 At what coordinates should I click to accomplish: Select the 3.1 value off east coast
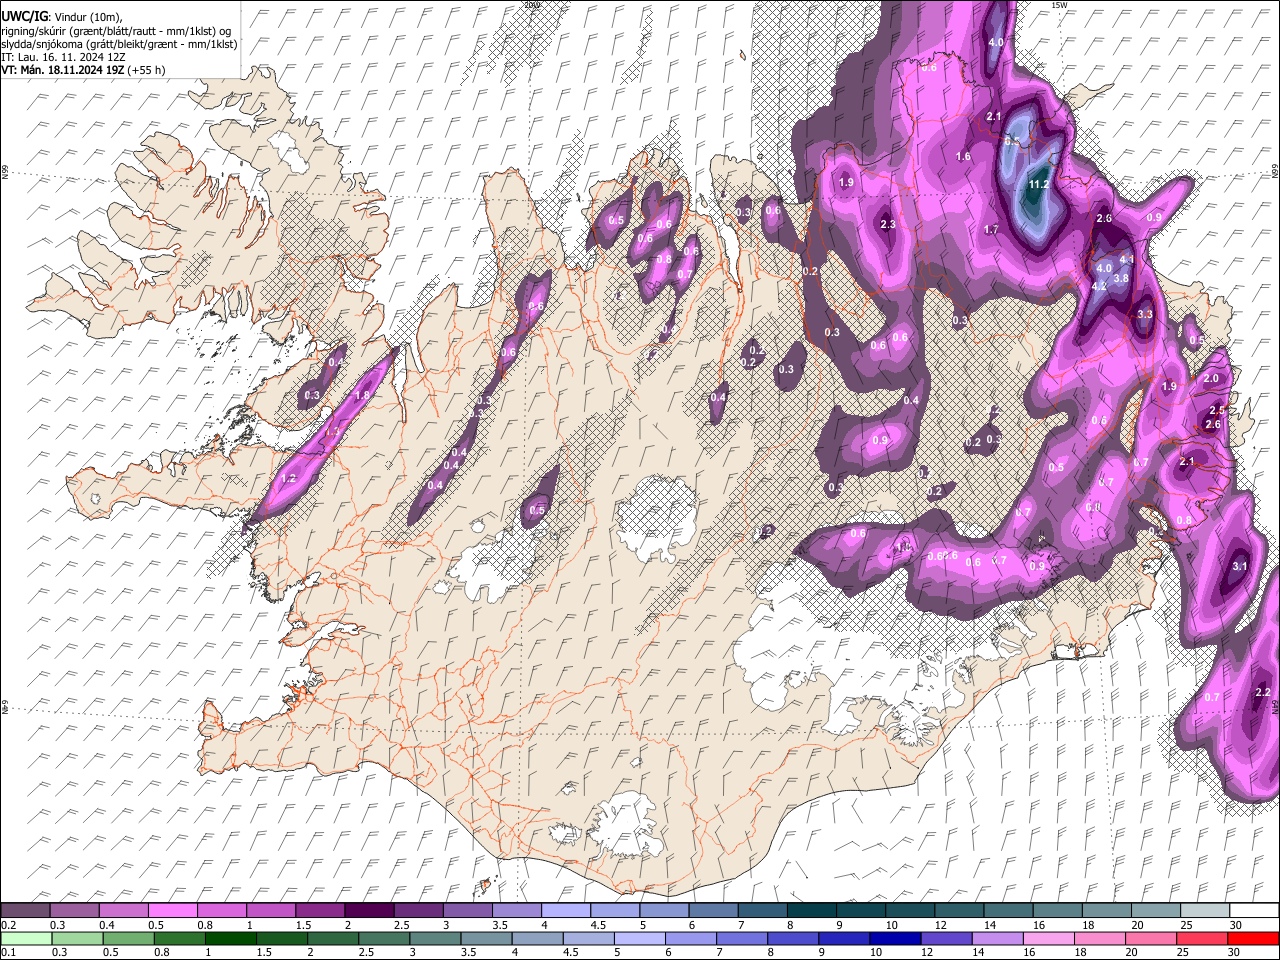click(1240, 566)
